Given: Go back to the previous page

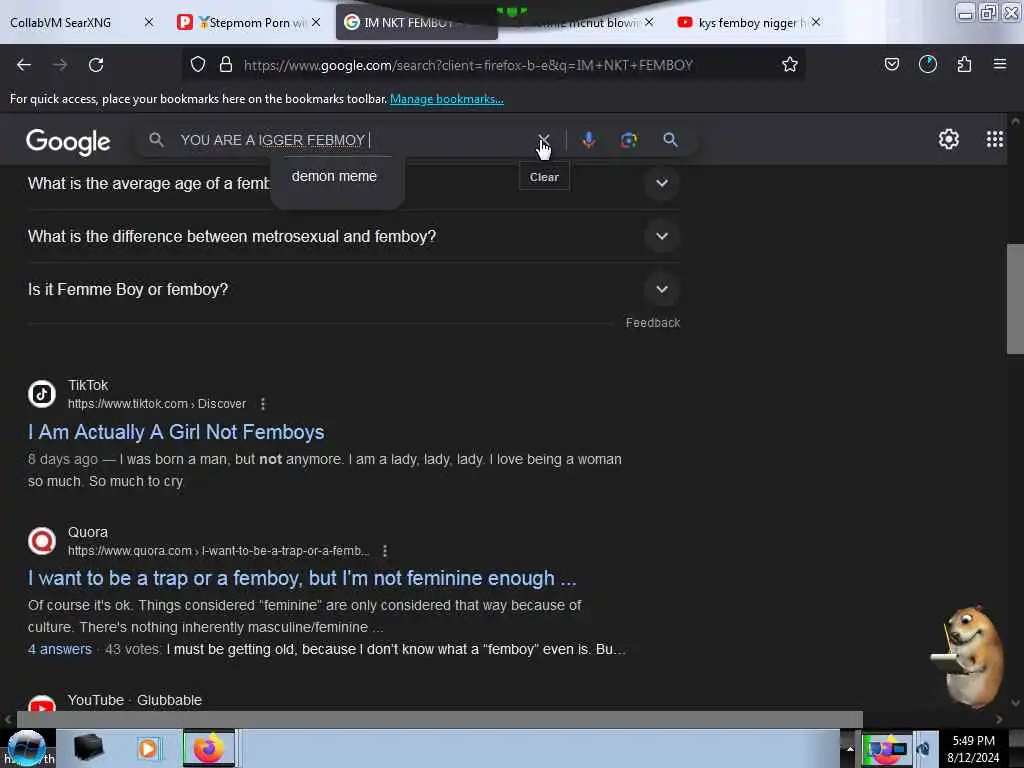Looking at the screenshot, I should click(24, 65).
